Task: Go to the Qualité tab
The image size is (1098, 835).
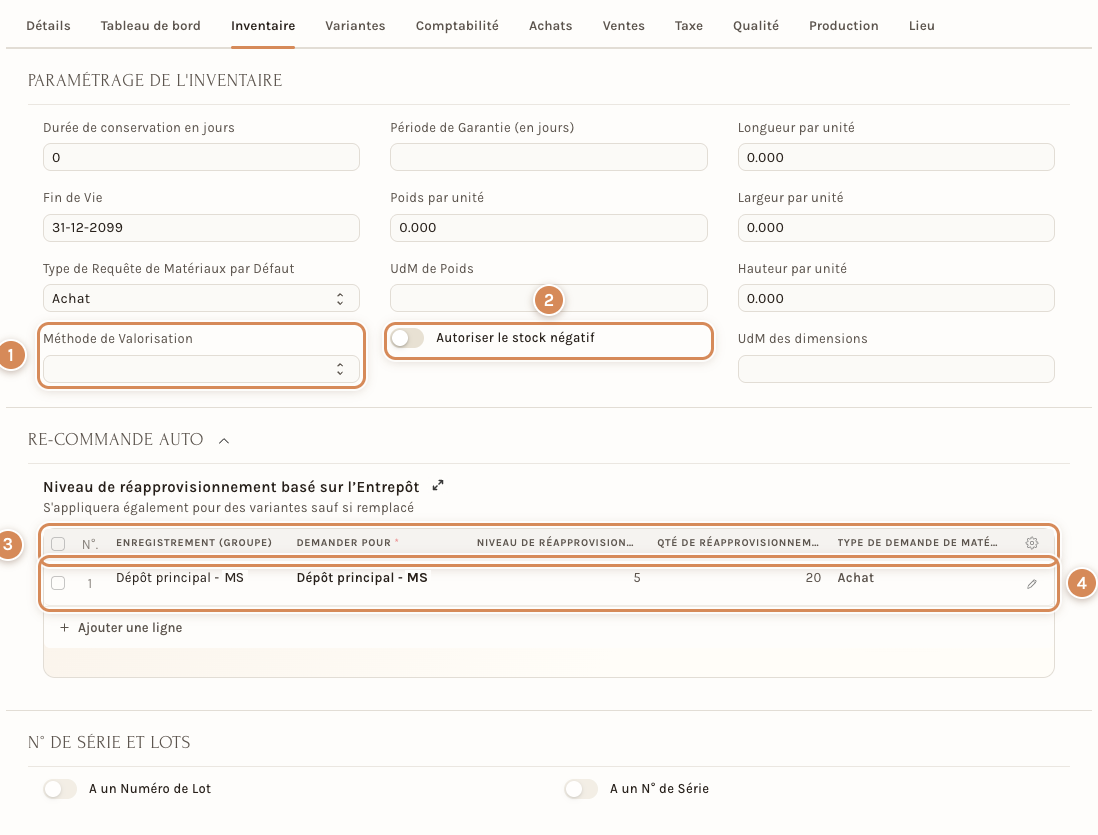Action: click(756, 26)
